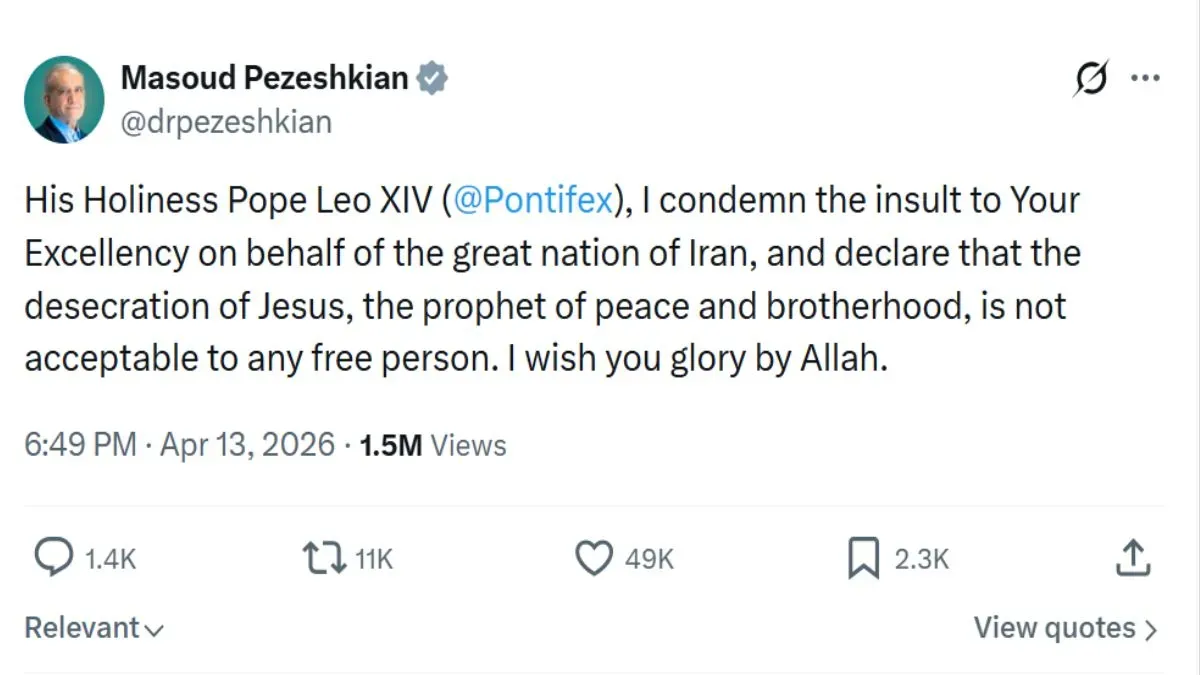Screen dimensions: 1200x675
Task: Open the Grok slash-circle icon
Action: click(x=1090, y=78)
